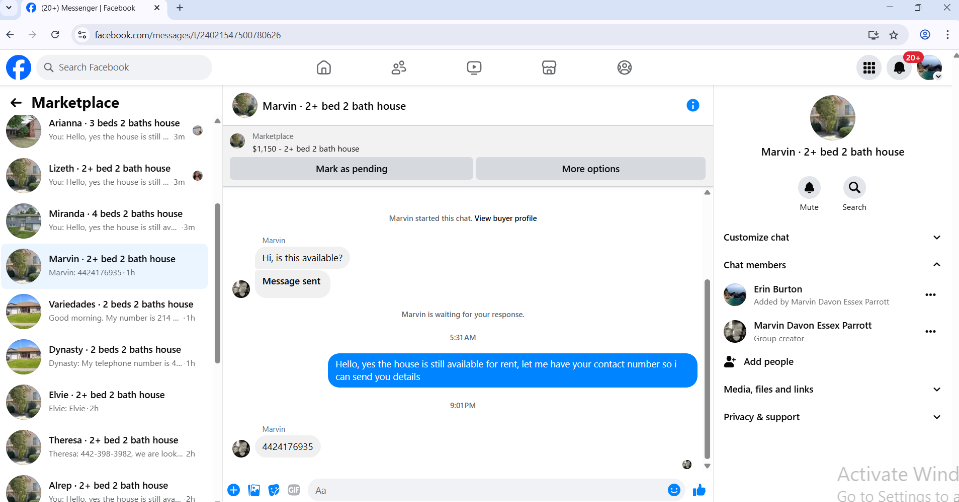Open Lizeth 2+ bed 2 bath conversation

[105, 175]
